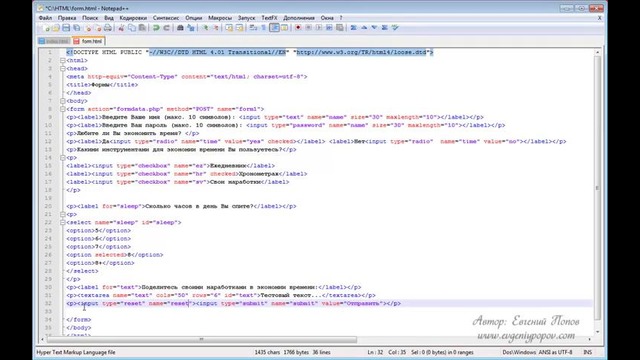
Task: Click the Paste toolbar icon
Action: click(x=142, y=28)
